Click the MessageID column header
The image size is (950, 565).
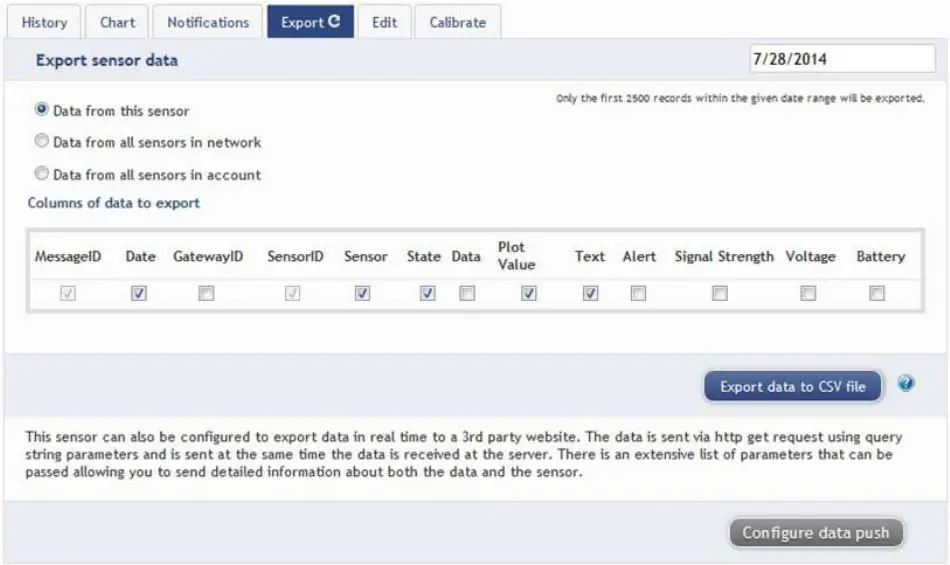[x=68, y=256]
